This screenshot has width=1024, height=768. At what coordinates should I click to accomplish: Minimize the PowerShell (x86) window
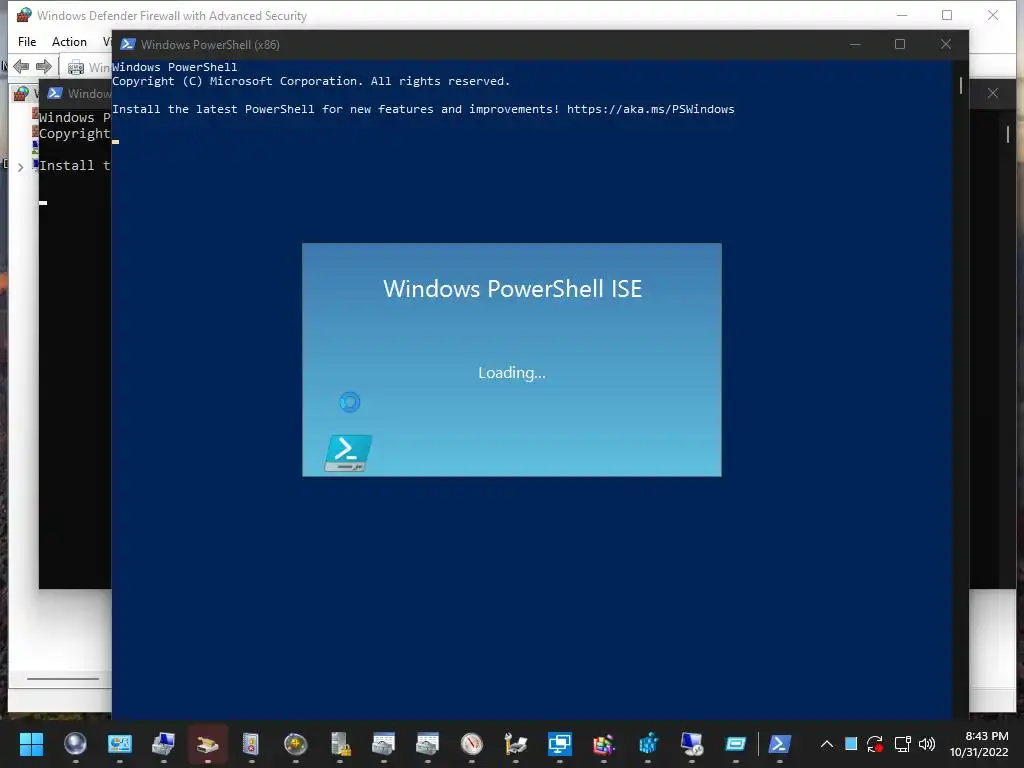(855, 44)
